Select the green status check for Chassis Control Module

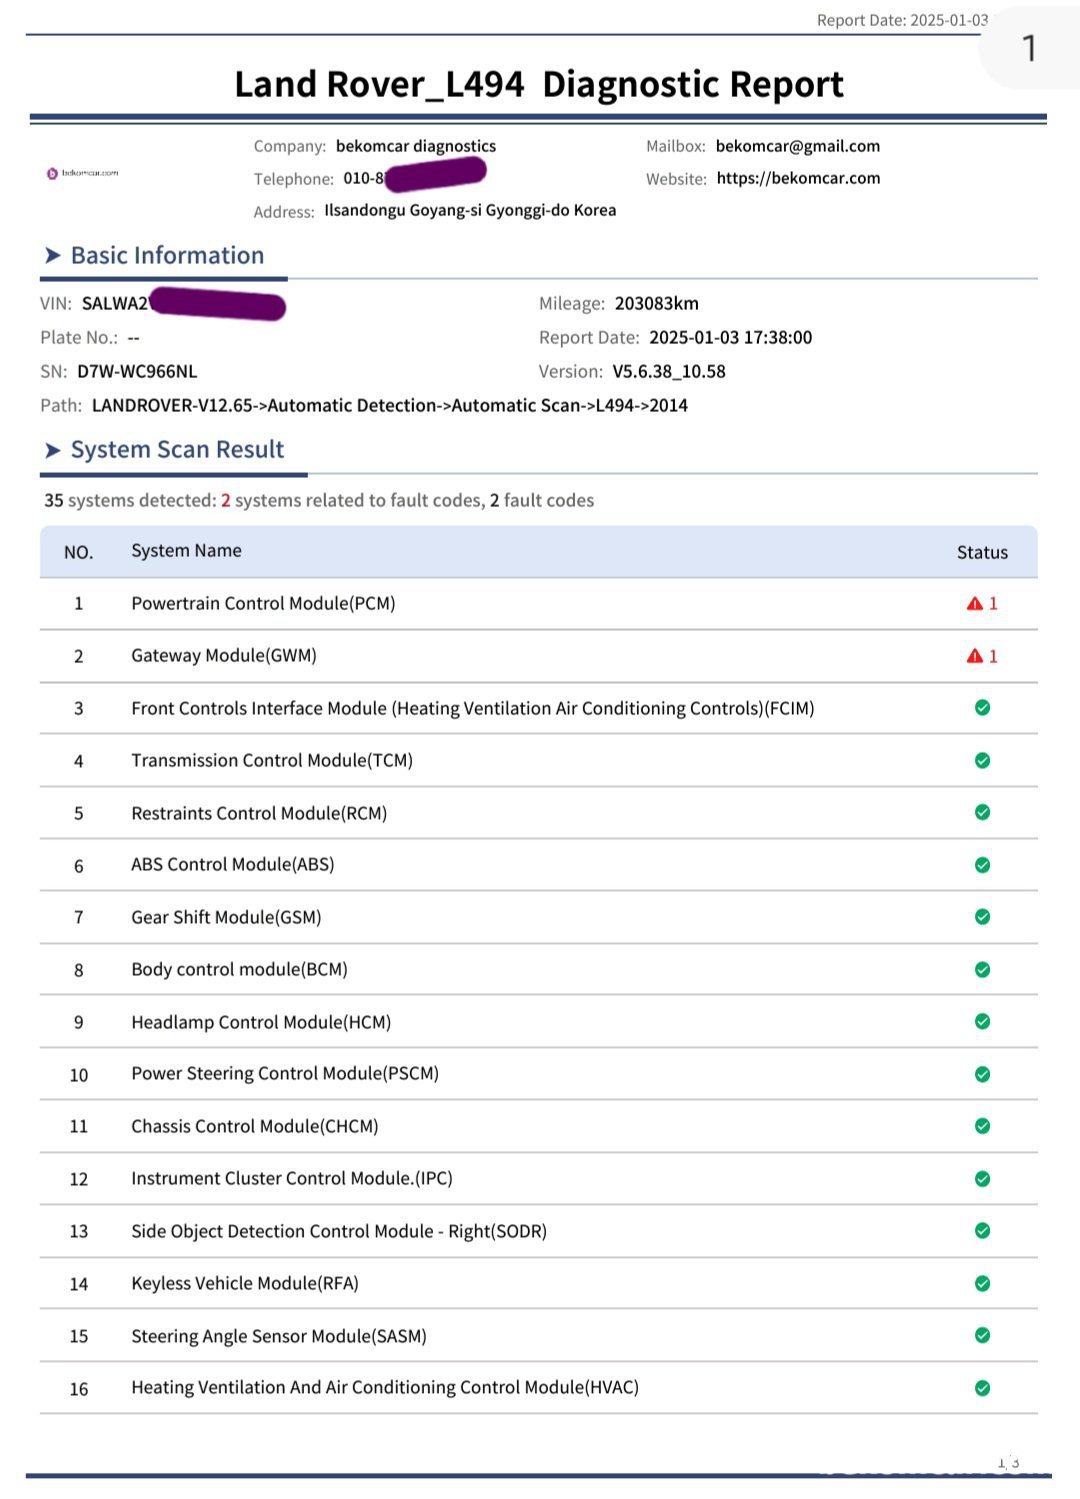click(x=983, y=1126)
